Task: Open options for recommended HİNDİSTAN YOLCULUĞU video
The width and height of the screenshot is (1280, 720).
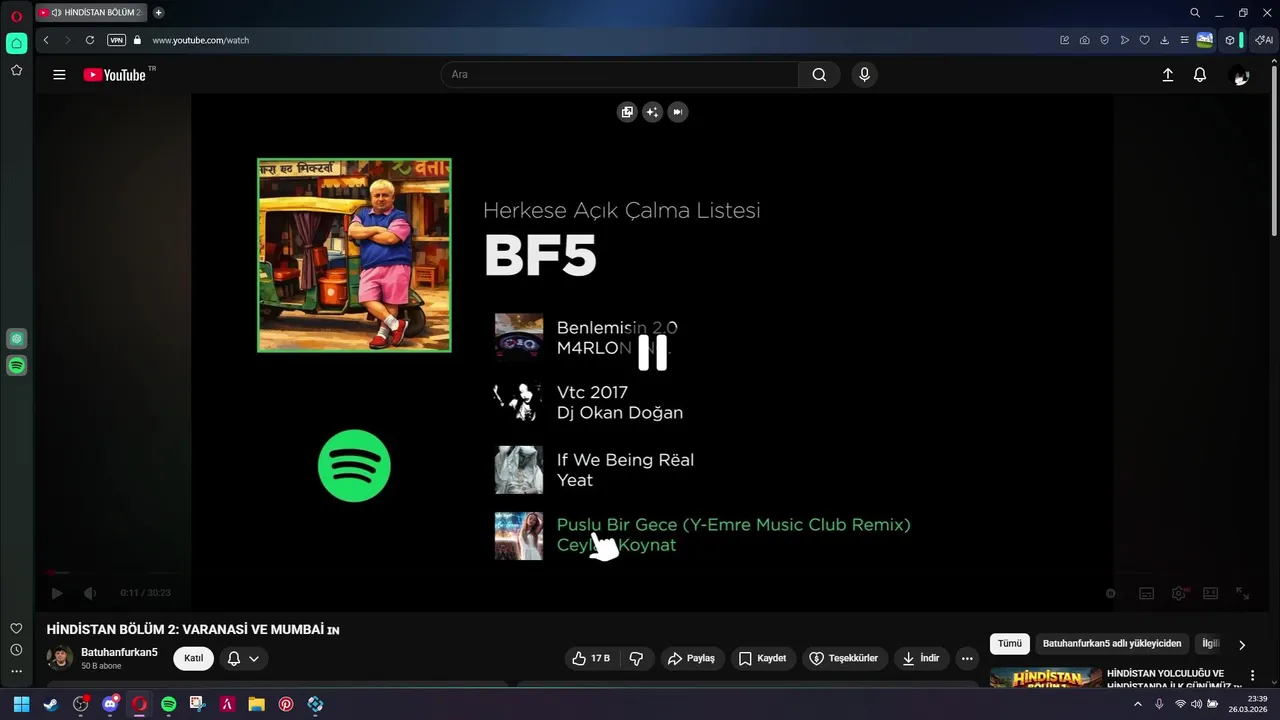Action: click(1252, 676)
